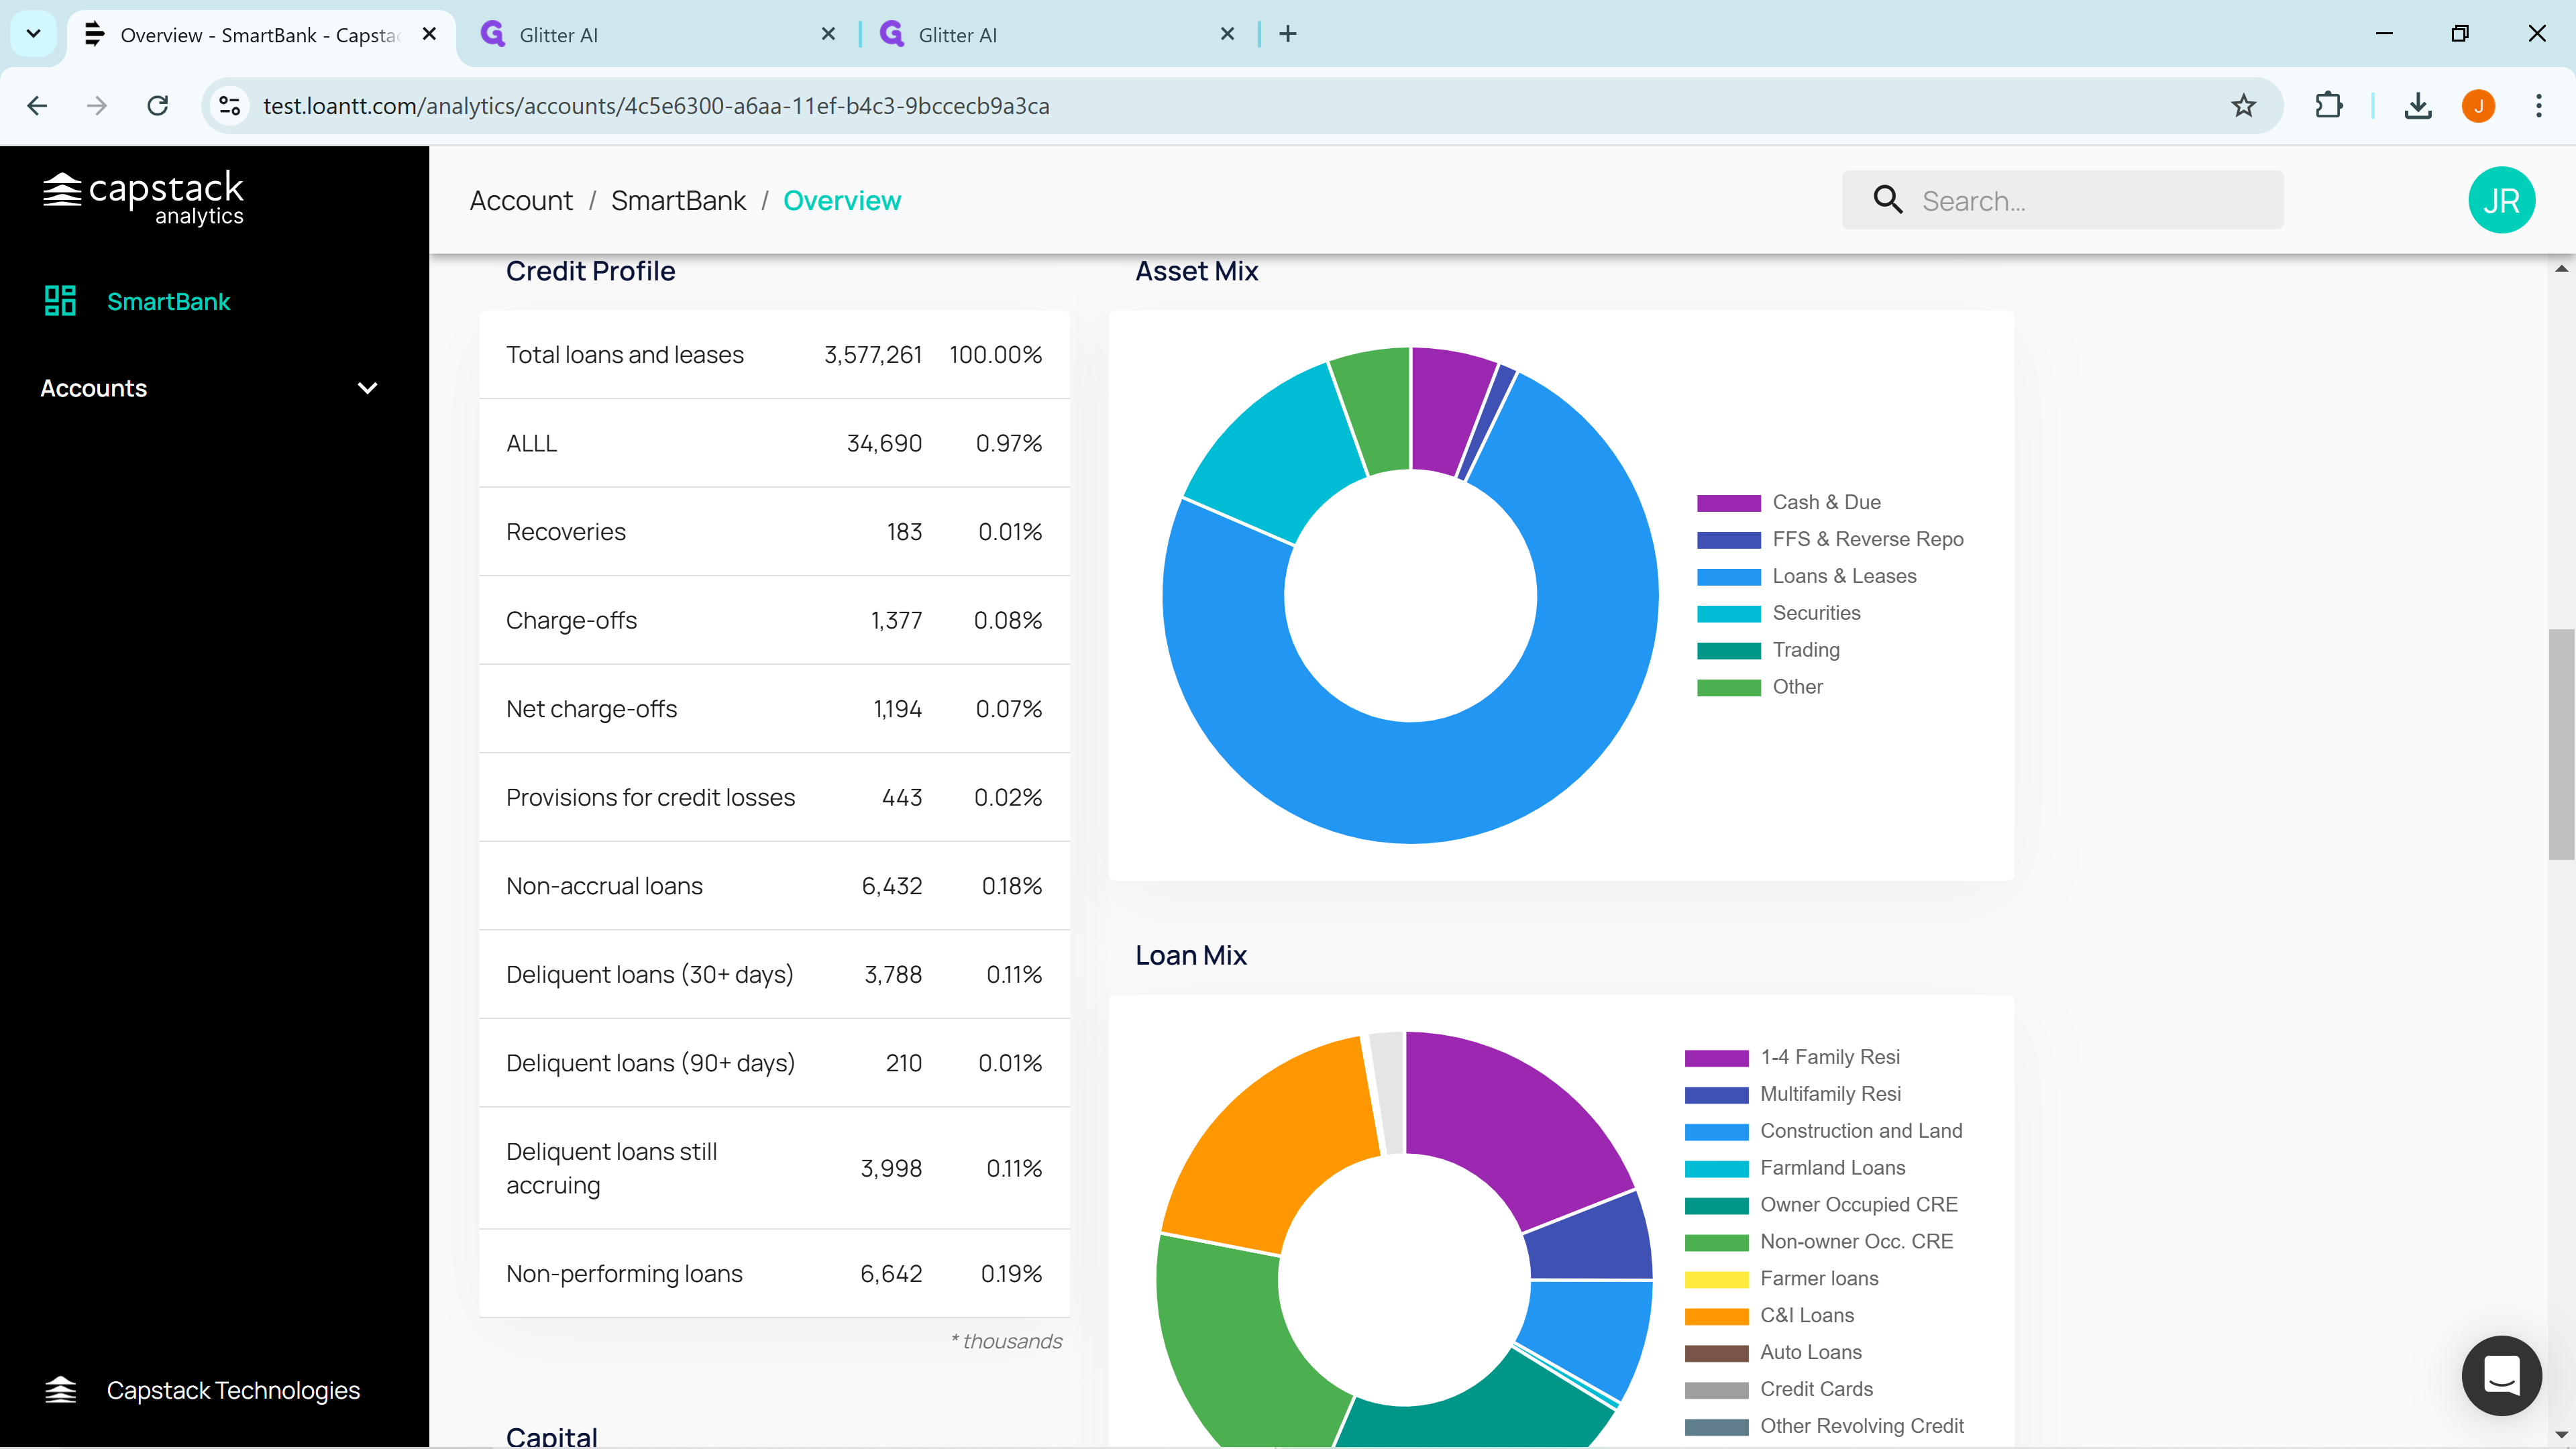
Task: Toggle Credit Cards legend entry
Action: pyautogui.click(x=1778, y=1390)
